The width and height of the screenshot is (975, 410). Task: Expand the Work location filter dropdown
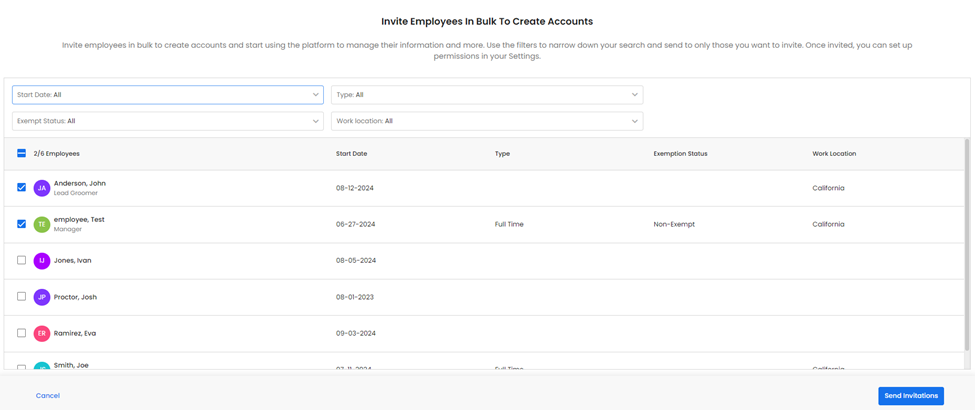click(x=486, y=121)
